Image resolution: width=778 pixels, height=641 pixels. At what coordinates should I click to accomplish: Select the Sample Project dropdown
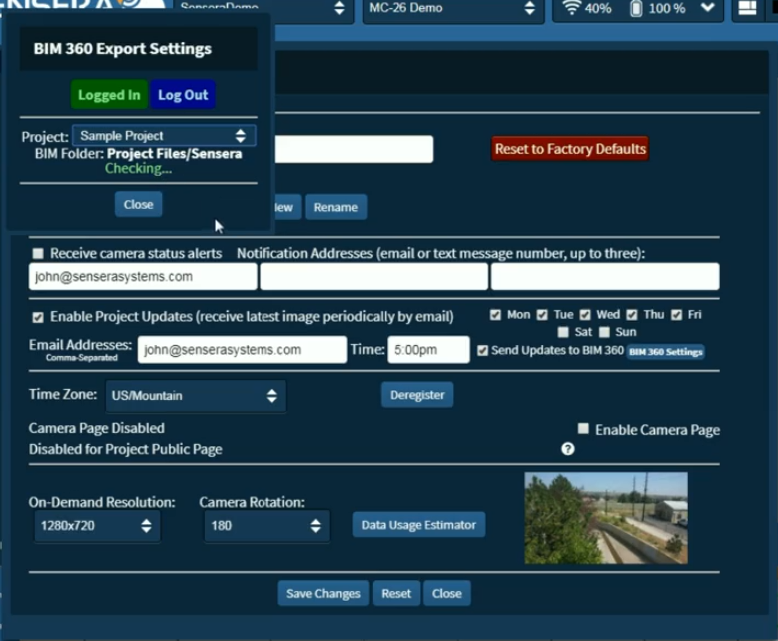164,136
